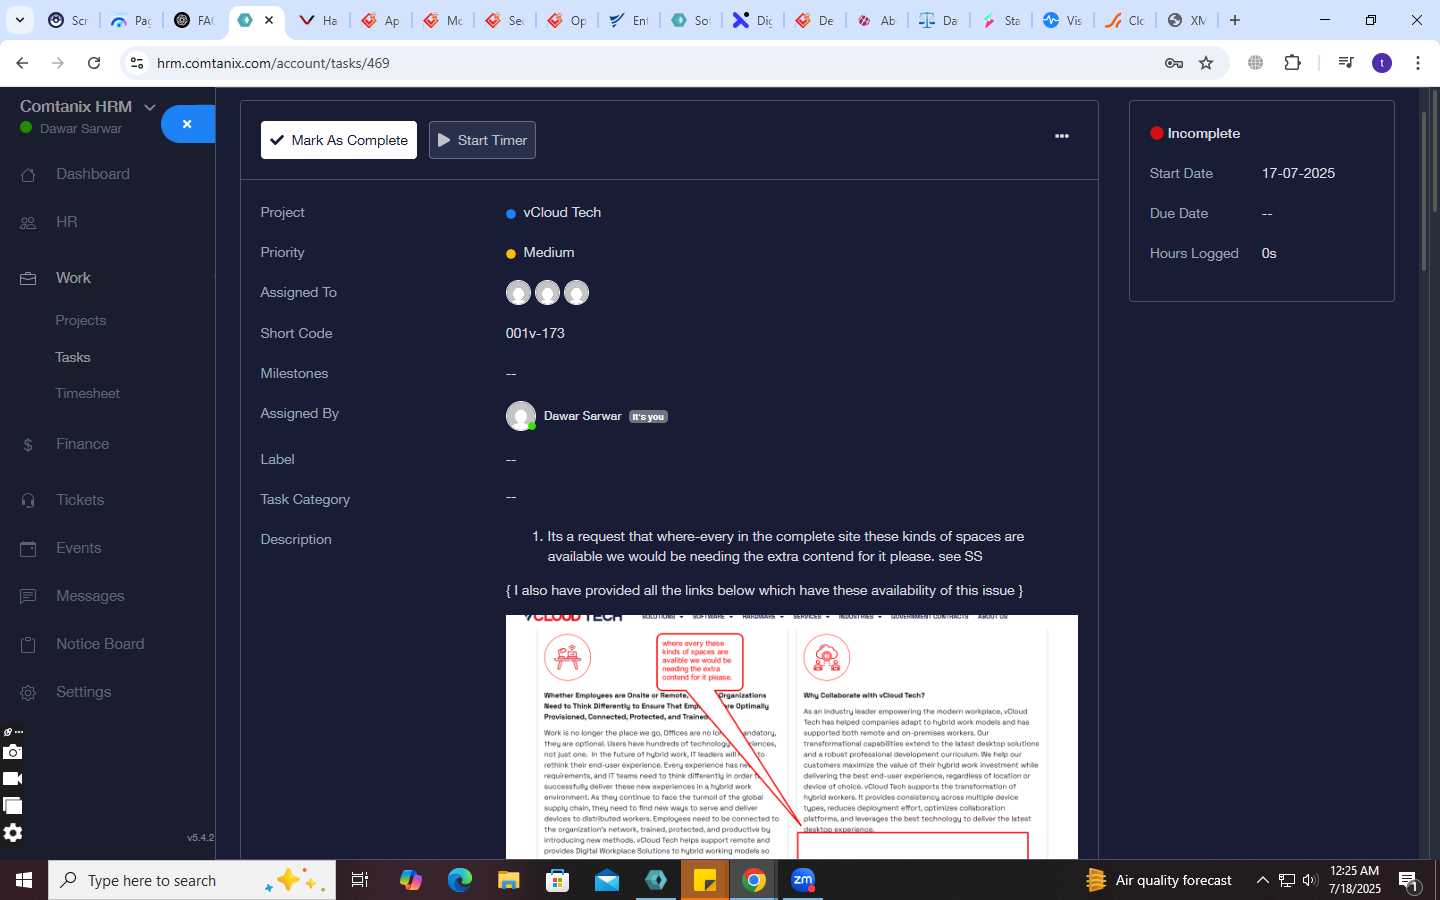1440x900 pixels.
Task: Select Tasks in the Work submenu
Action: click(73, 358)
